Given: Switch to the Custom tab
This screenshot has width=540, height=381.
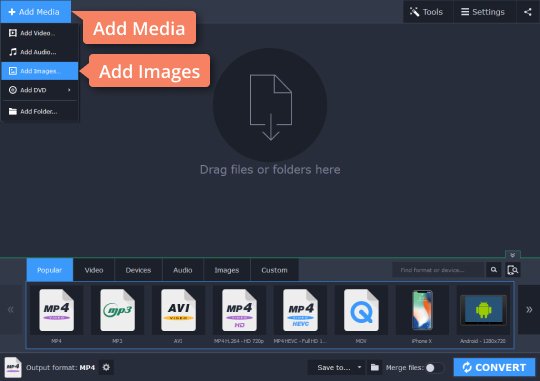Looking at the screenshot, I should click(274, 270).
